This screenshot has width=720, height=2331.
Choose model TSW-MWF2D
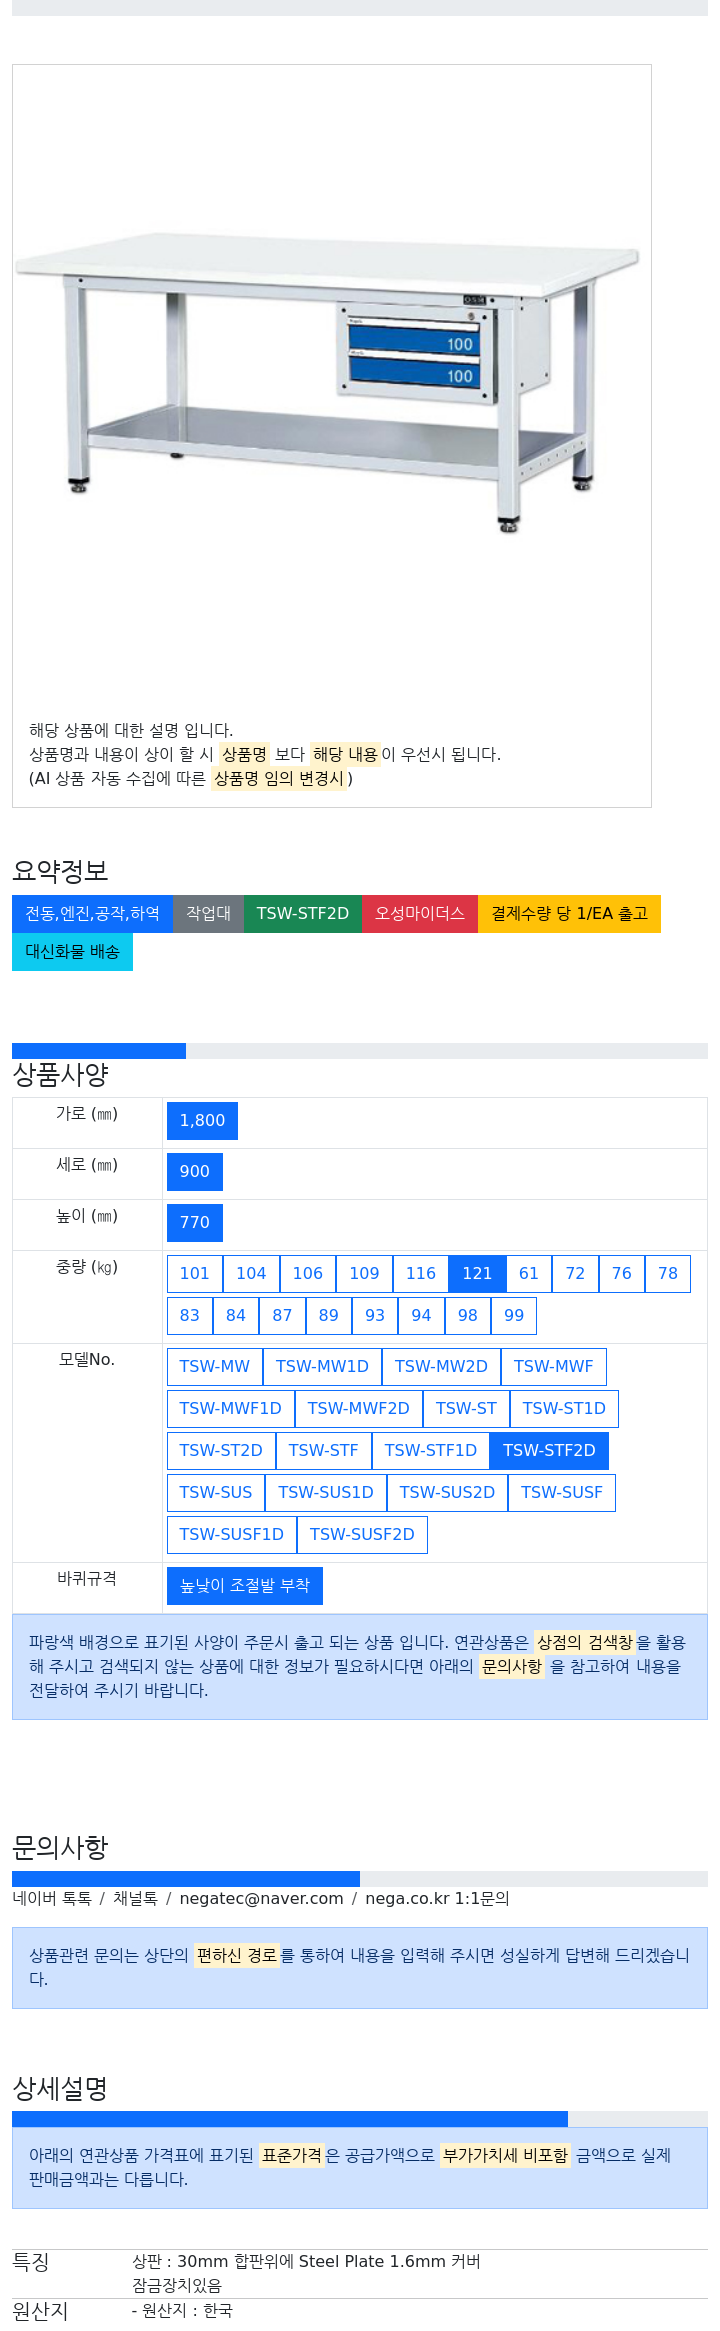point(358,1409)
